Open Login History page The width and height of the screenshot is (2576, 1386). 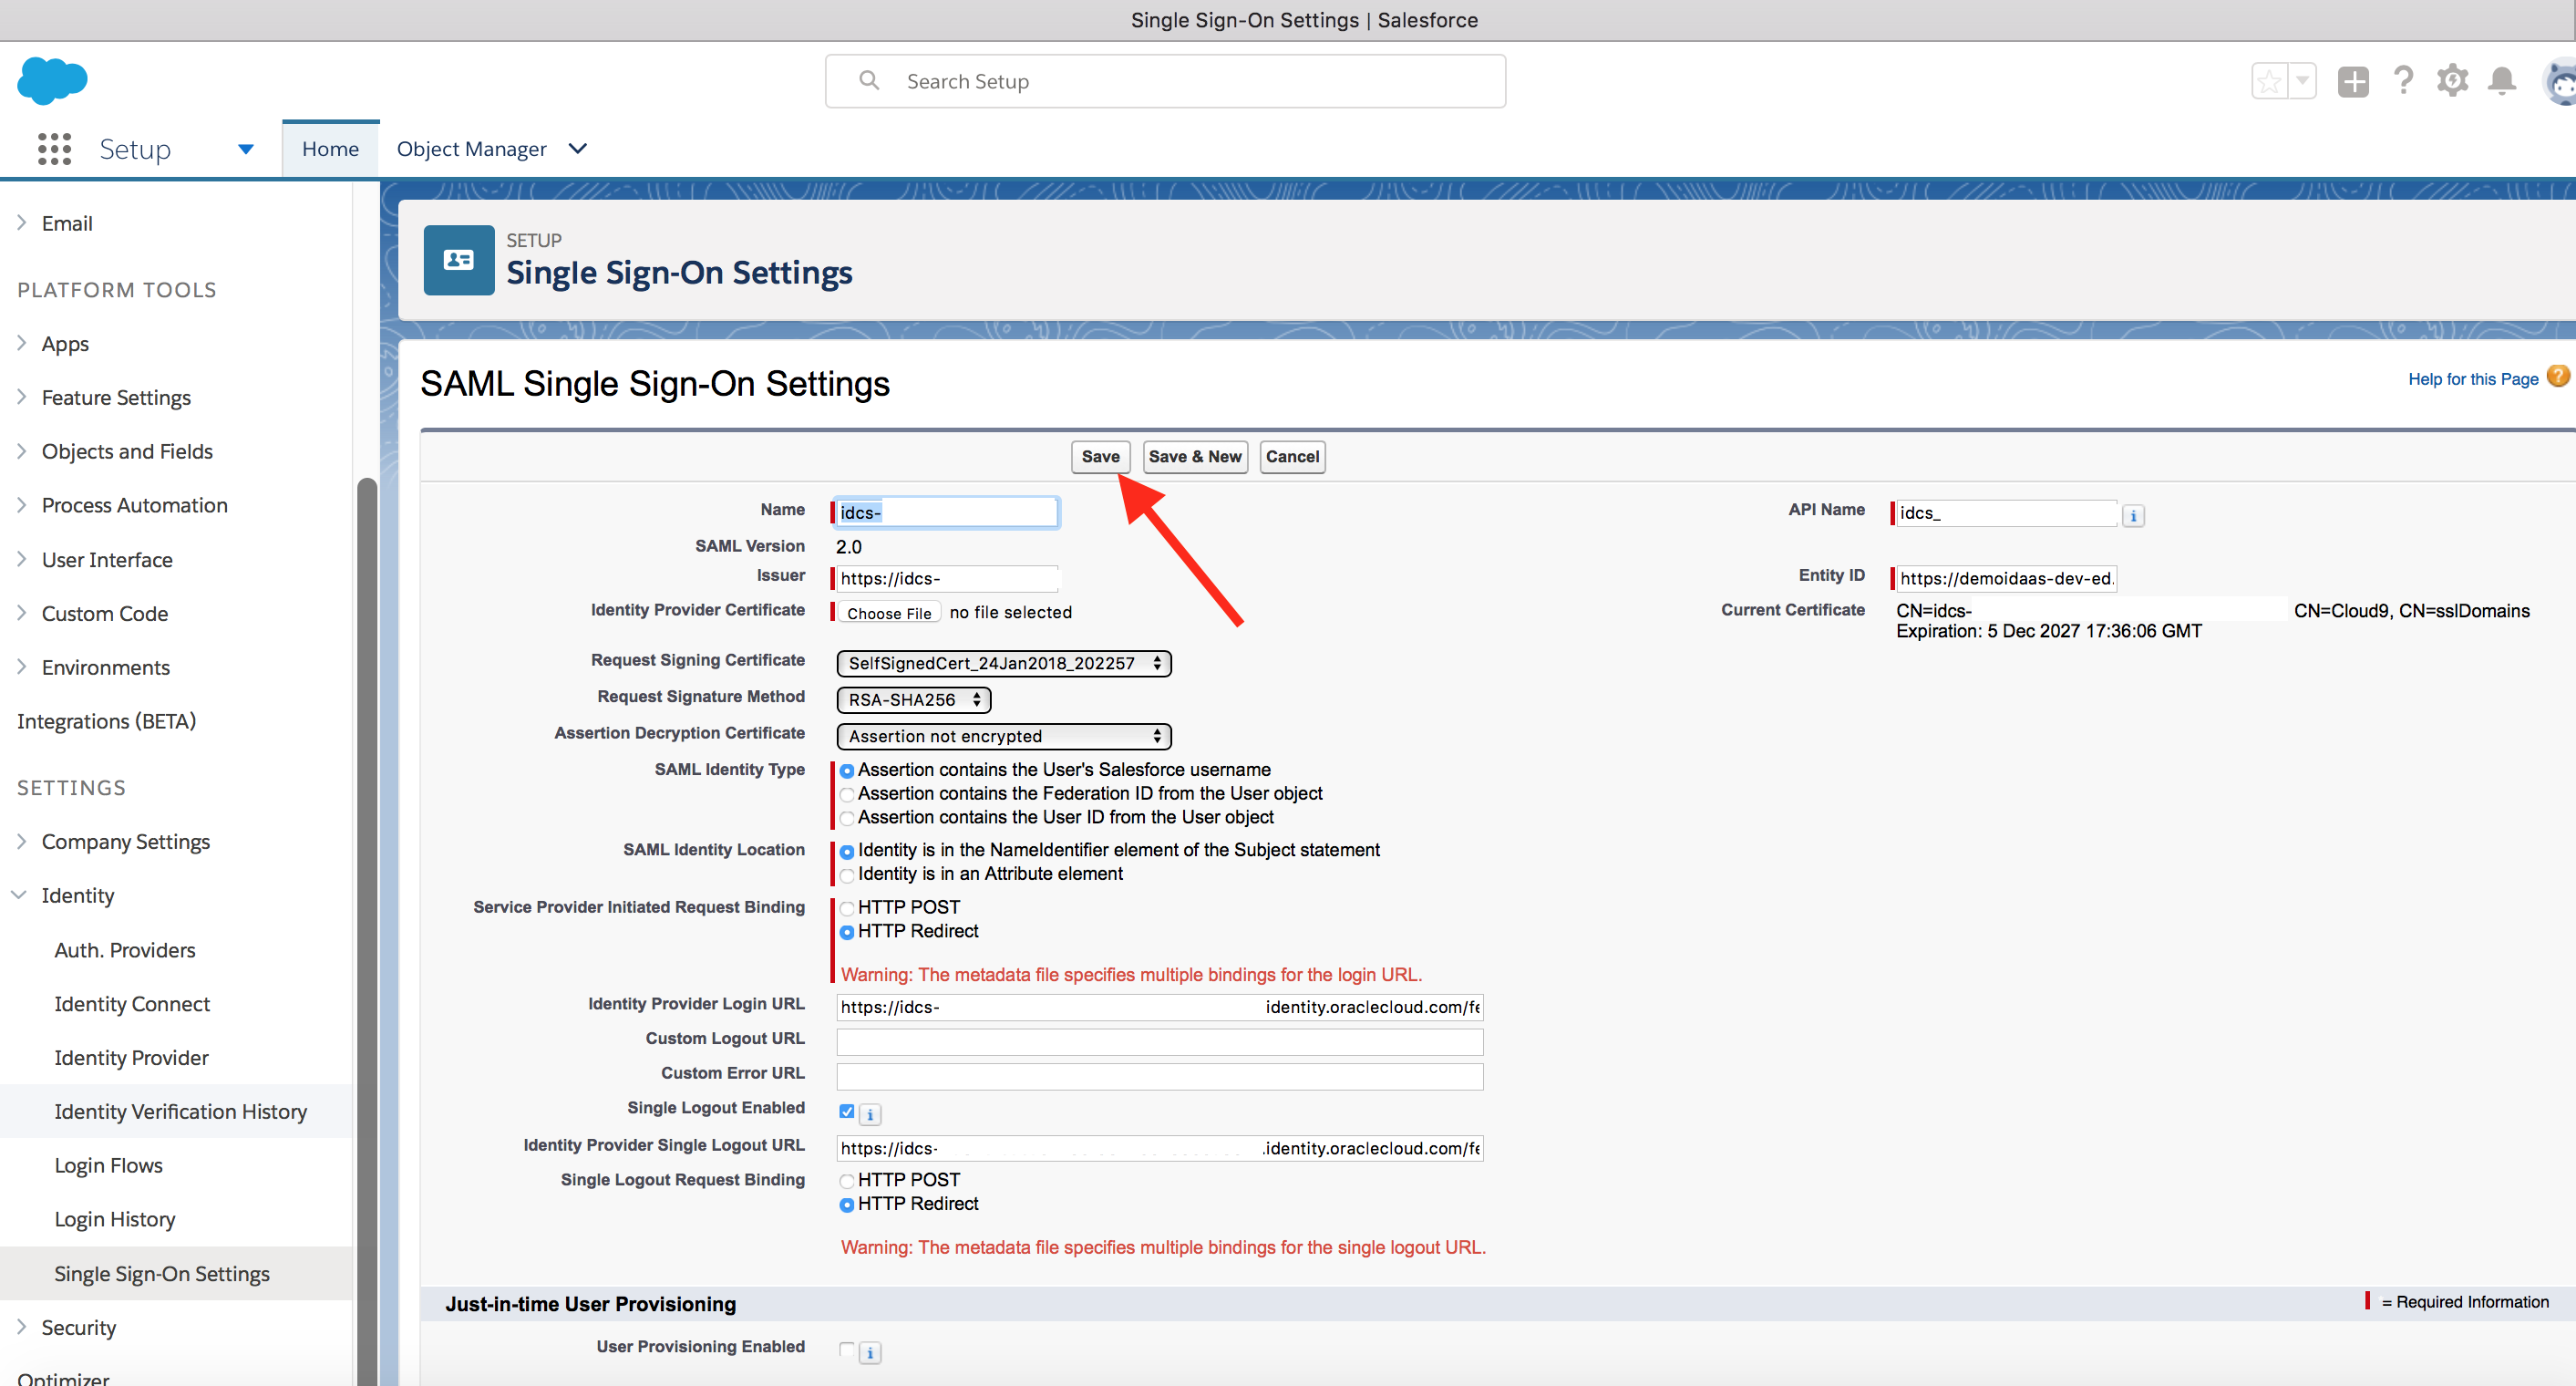tap(115, 1220)
